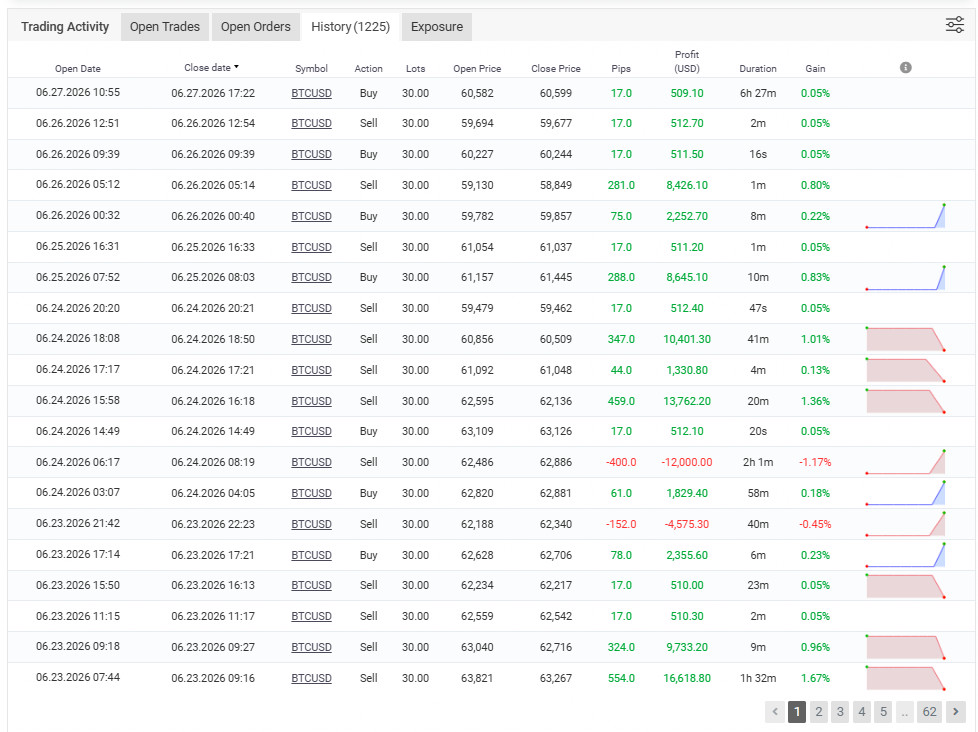
Task: Open BTCUSD link in the 06.23.2026 07:44 row
Action: point(311,678)
